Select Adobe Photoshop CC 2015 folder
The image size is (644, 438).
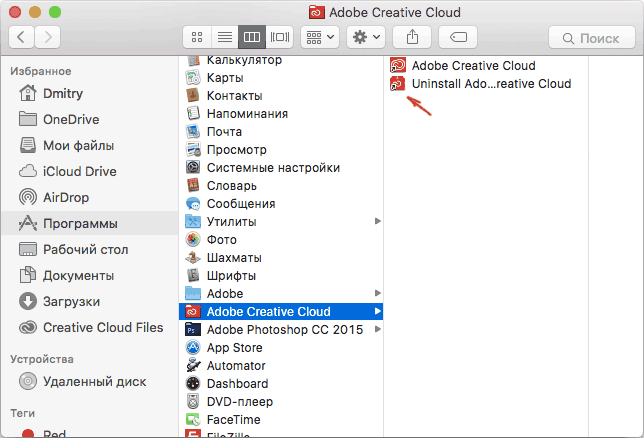coord(281,330)
